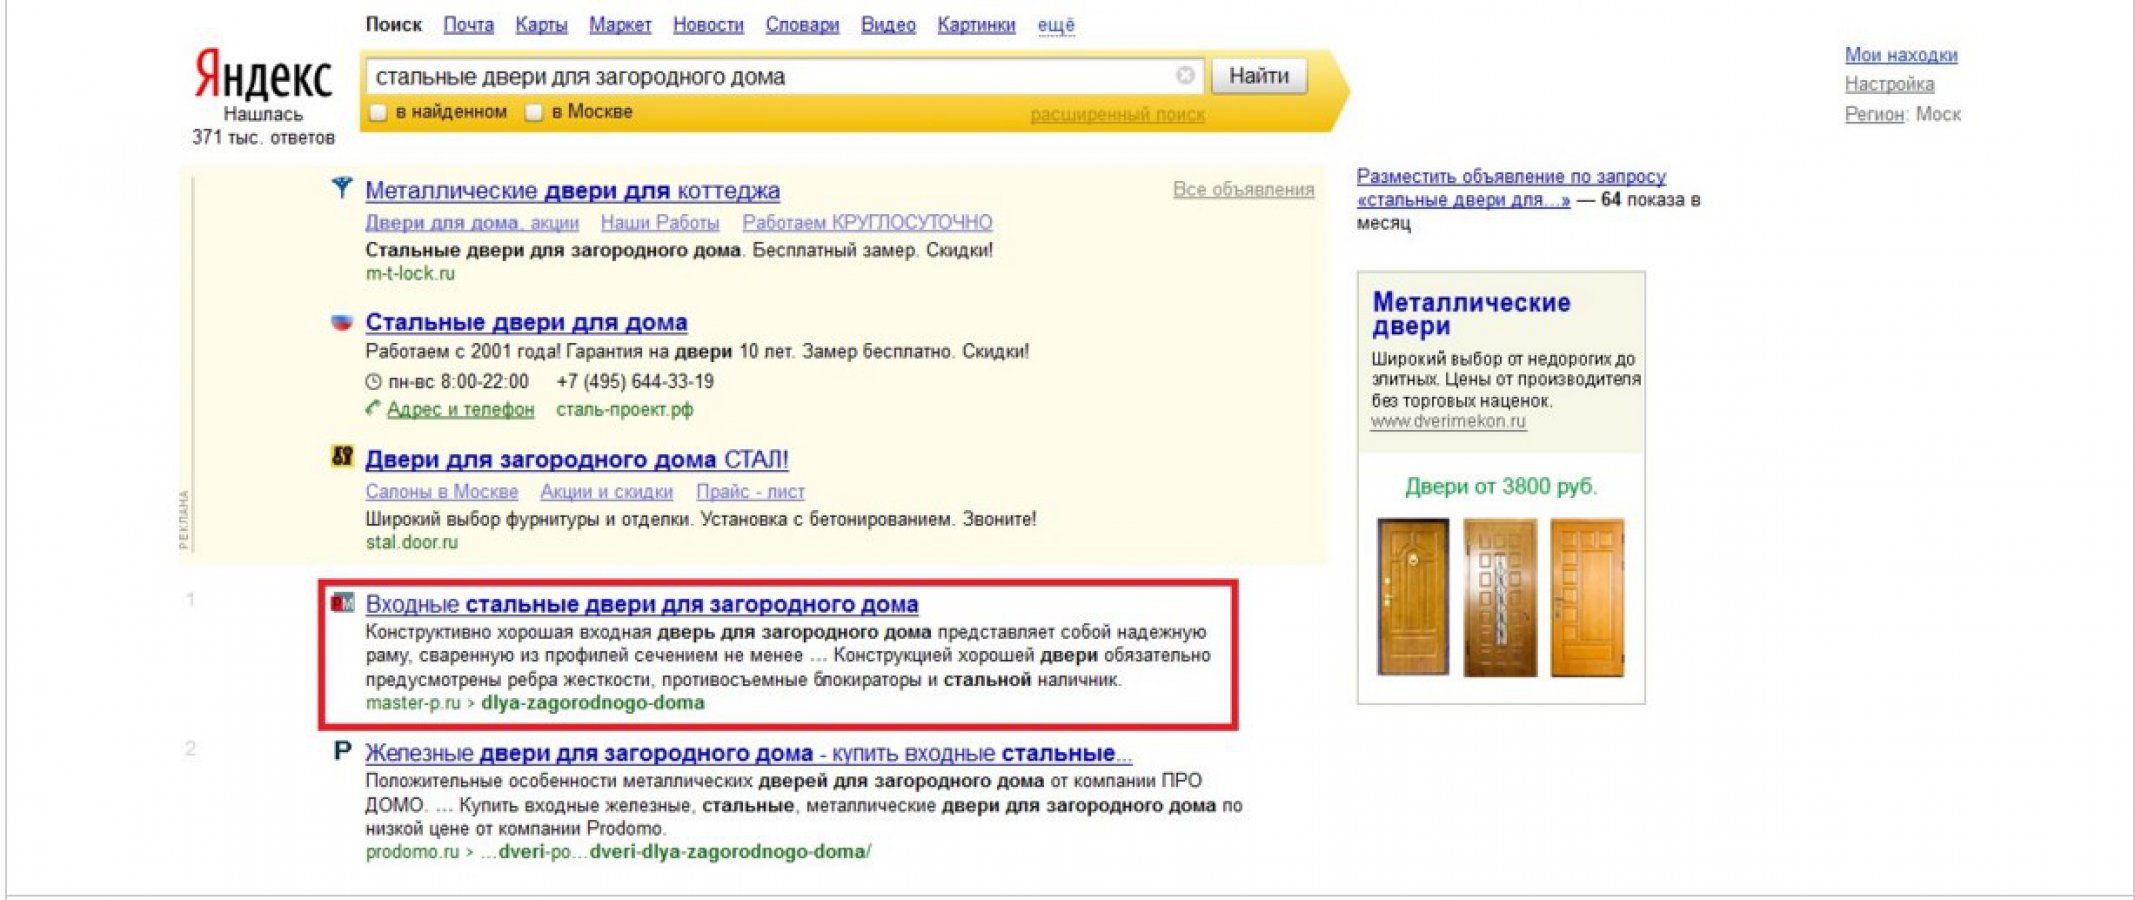Open the Видео service tab
Image resolution: width=2135 pixels, height=900 pixels.
tap(888, 25)
